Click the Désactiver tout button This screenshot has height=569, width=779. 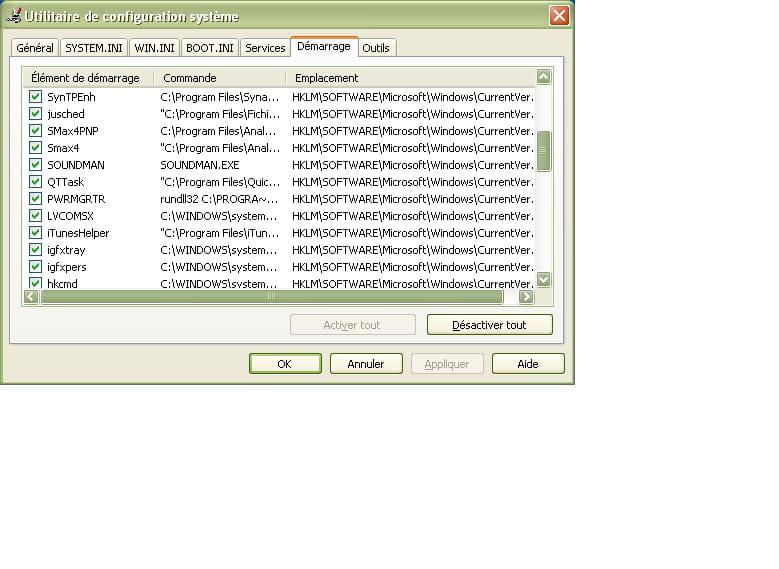[x=489, y=325]
